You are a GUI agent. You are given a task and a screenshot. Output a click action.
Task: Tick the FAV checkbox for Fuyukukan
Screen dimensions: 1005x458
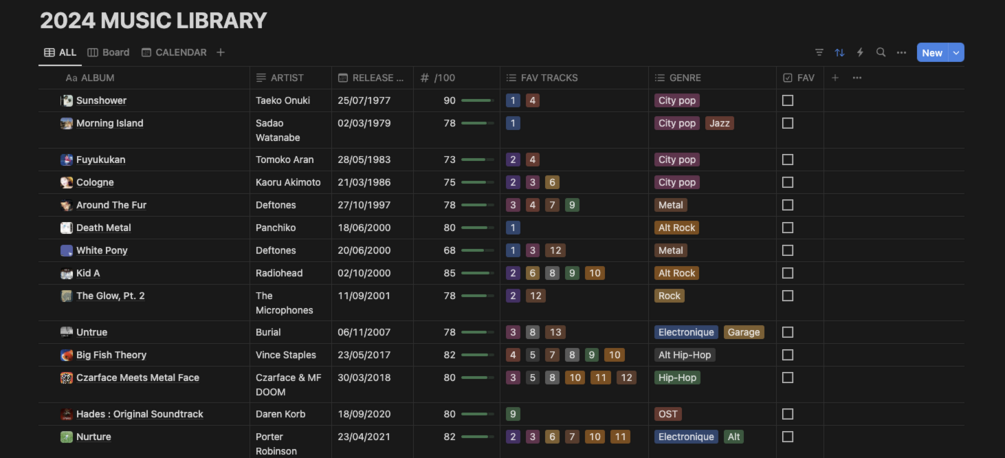pos(788,159)
